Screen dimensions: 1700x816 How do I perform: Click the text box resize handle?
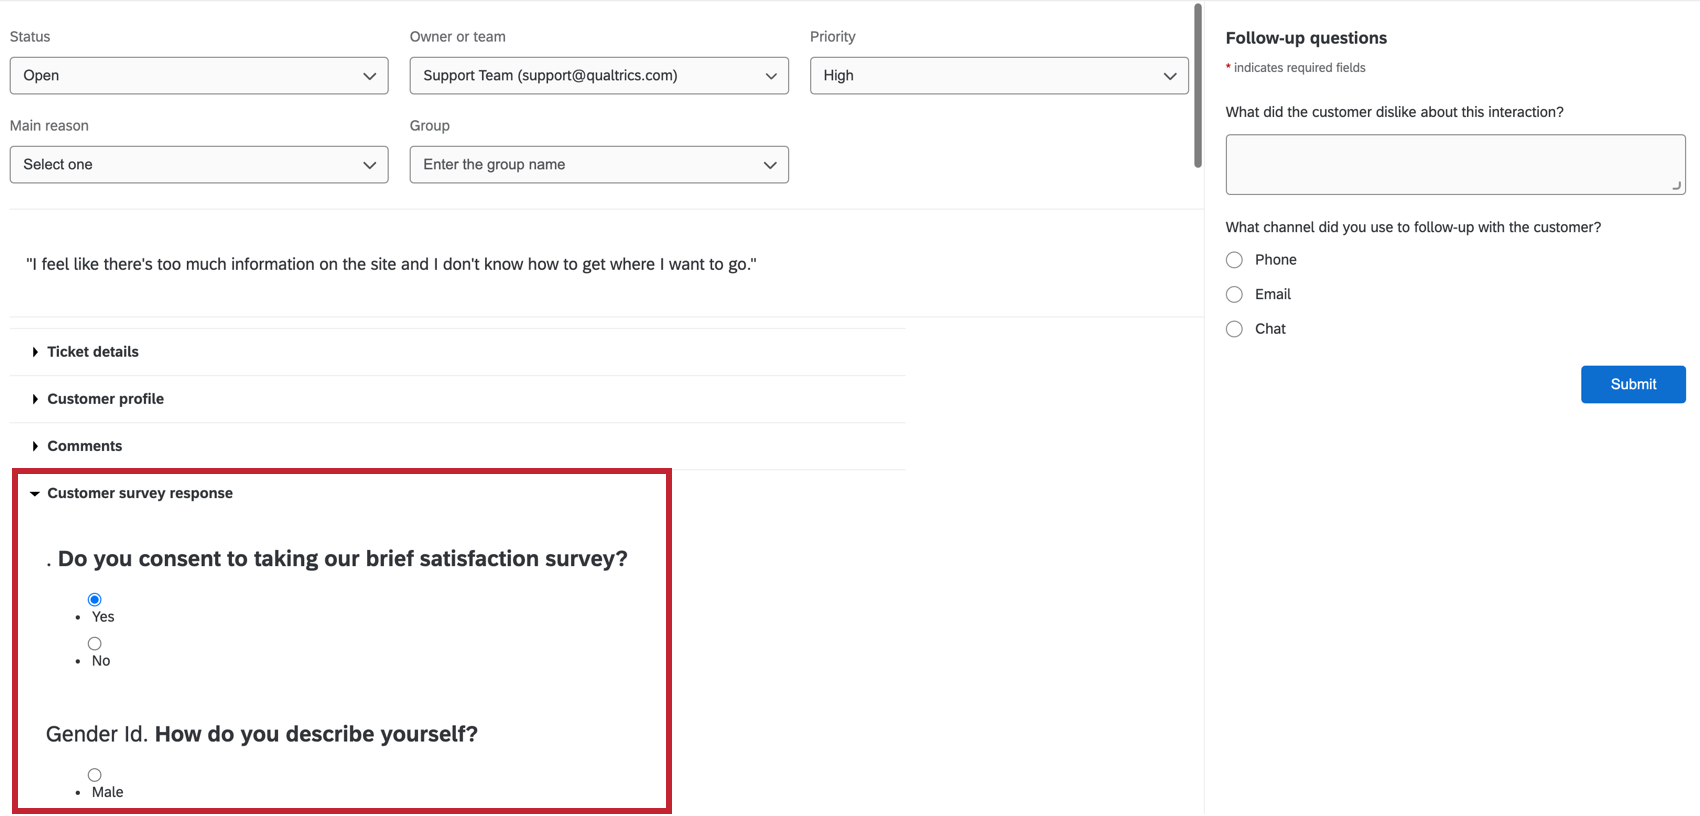(x=1678, y=186)
